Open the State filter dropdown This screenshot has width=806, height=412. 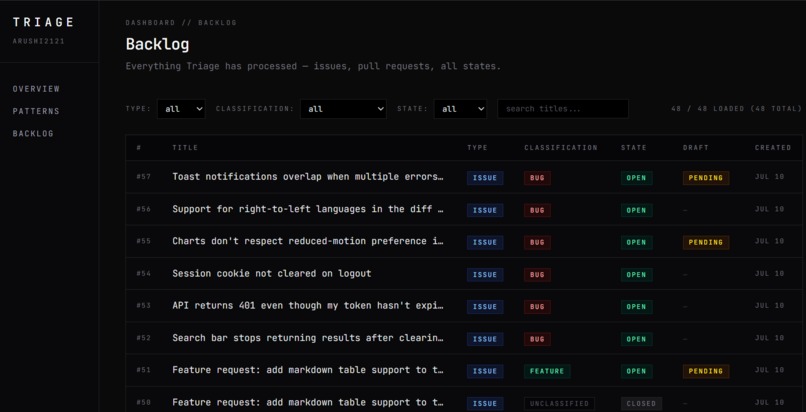coord(460,109)
